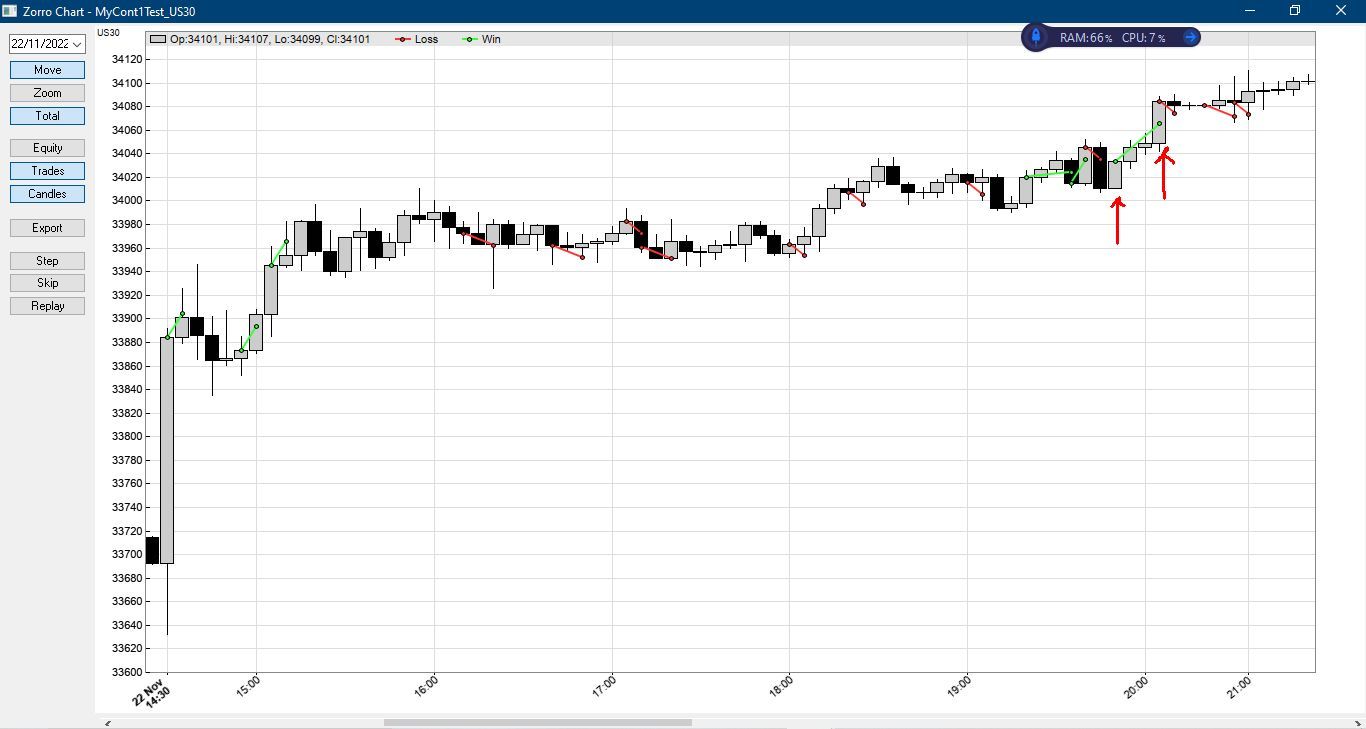Toggle the Move mode button
Screen dimensions: 1366x729
47,70
